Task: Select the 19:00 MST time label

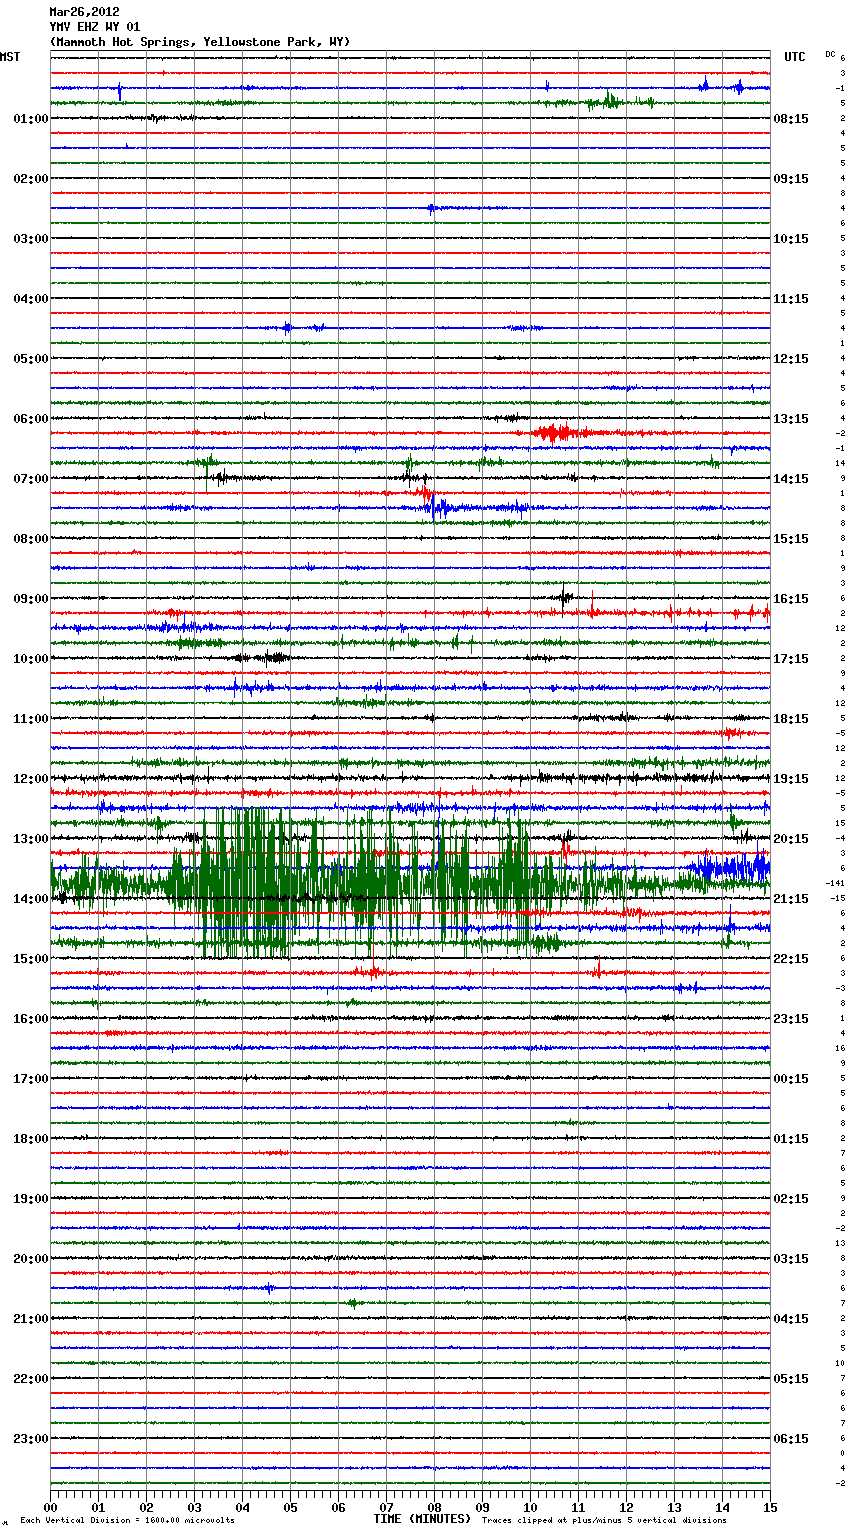Action: [30, 1199]
